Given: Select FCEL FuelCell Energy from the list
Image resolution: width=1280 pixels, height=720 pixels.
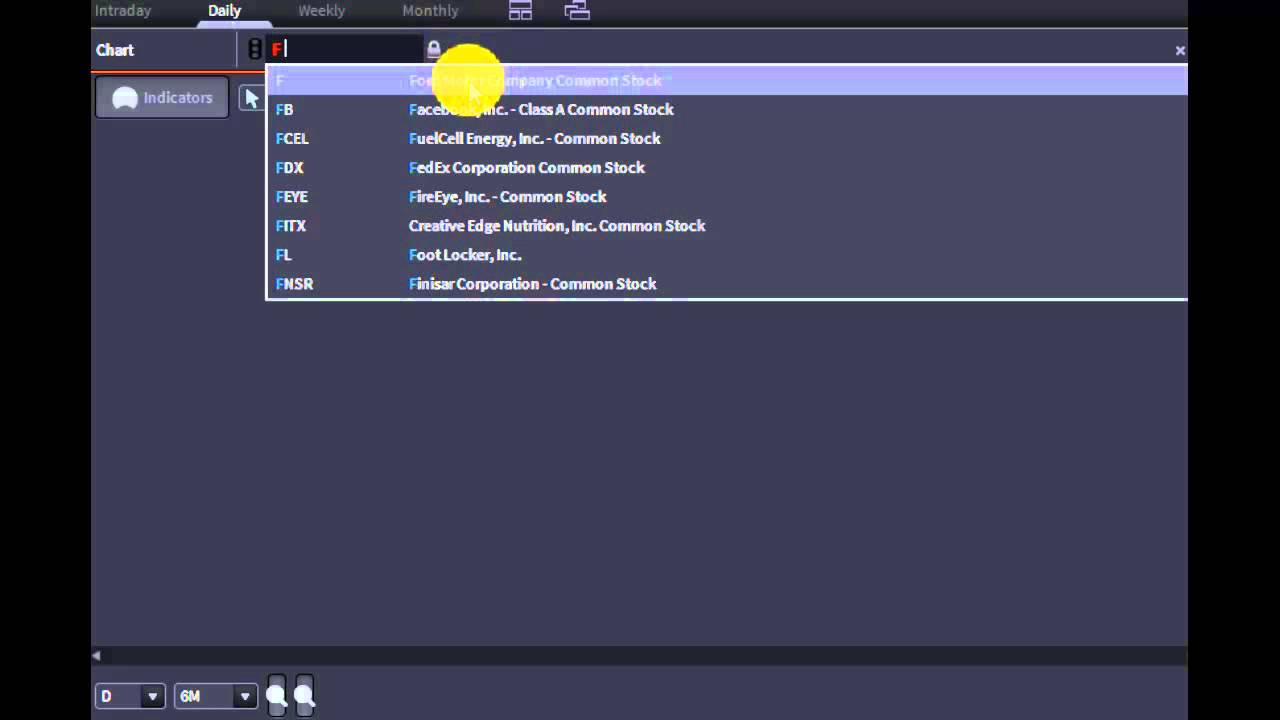Looking at the screenshot, I should pyautogui.click(x=727, y=139).
